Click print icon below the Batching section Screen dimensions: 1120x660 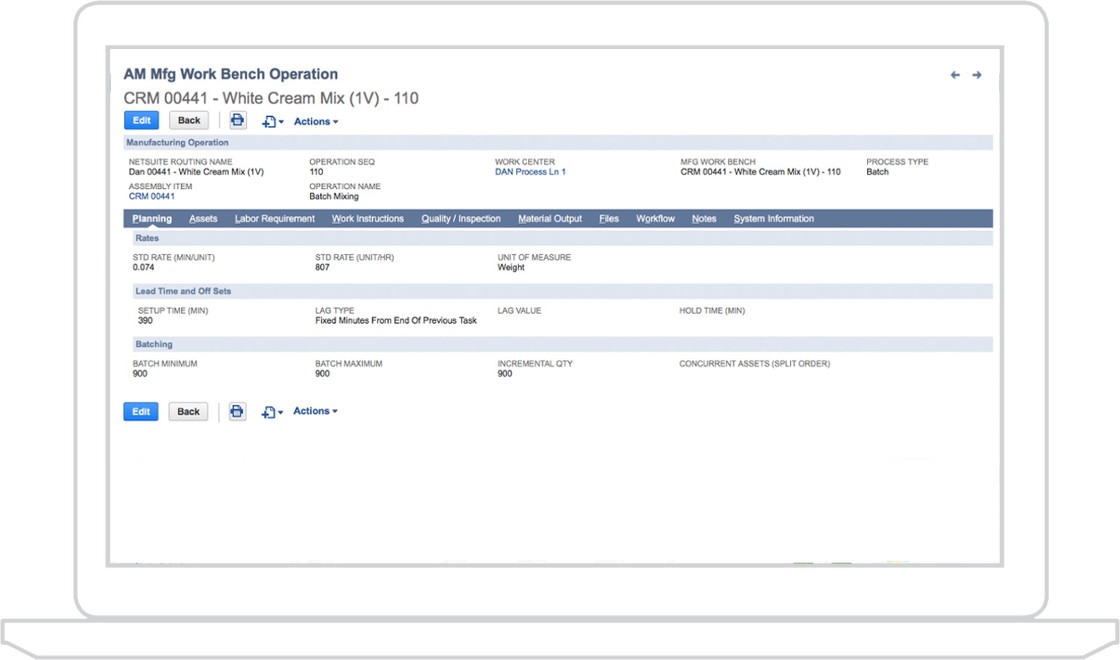237,411
